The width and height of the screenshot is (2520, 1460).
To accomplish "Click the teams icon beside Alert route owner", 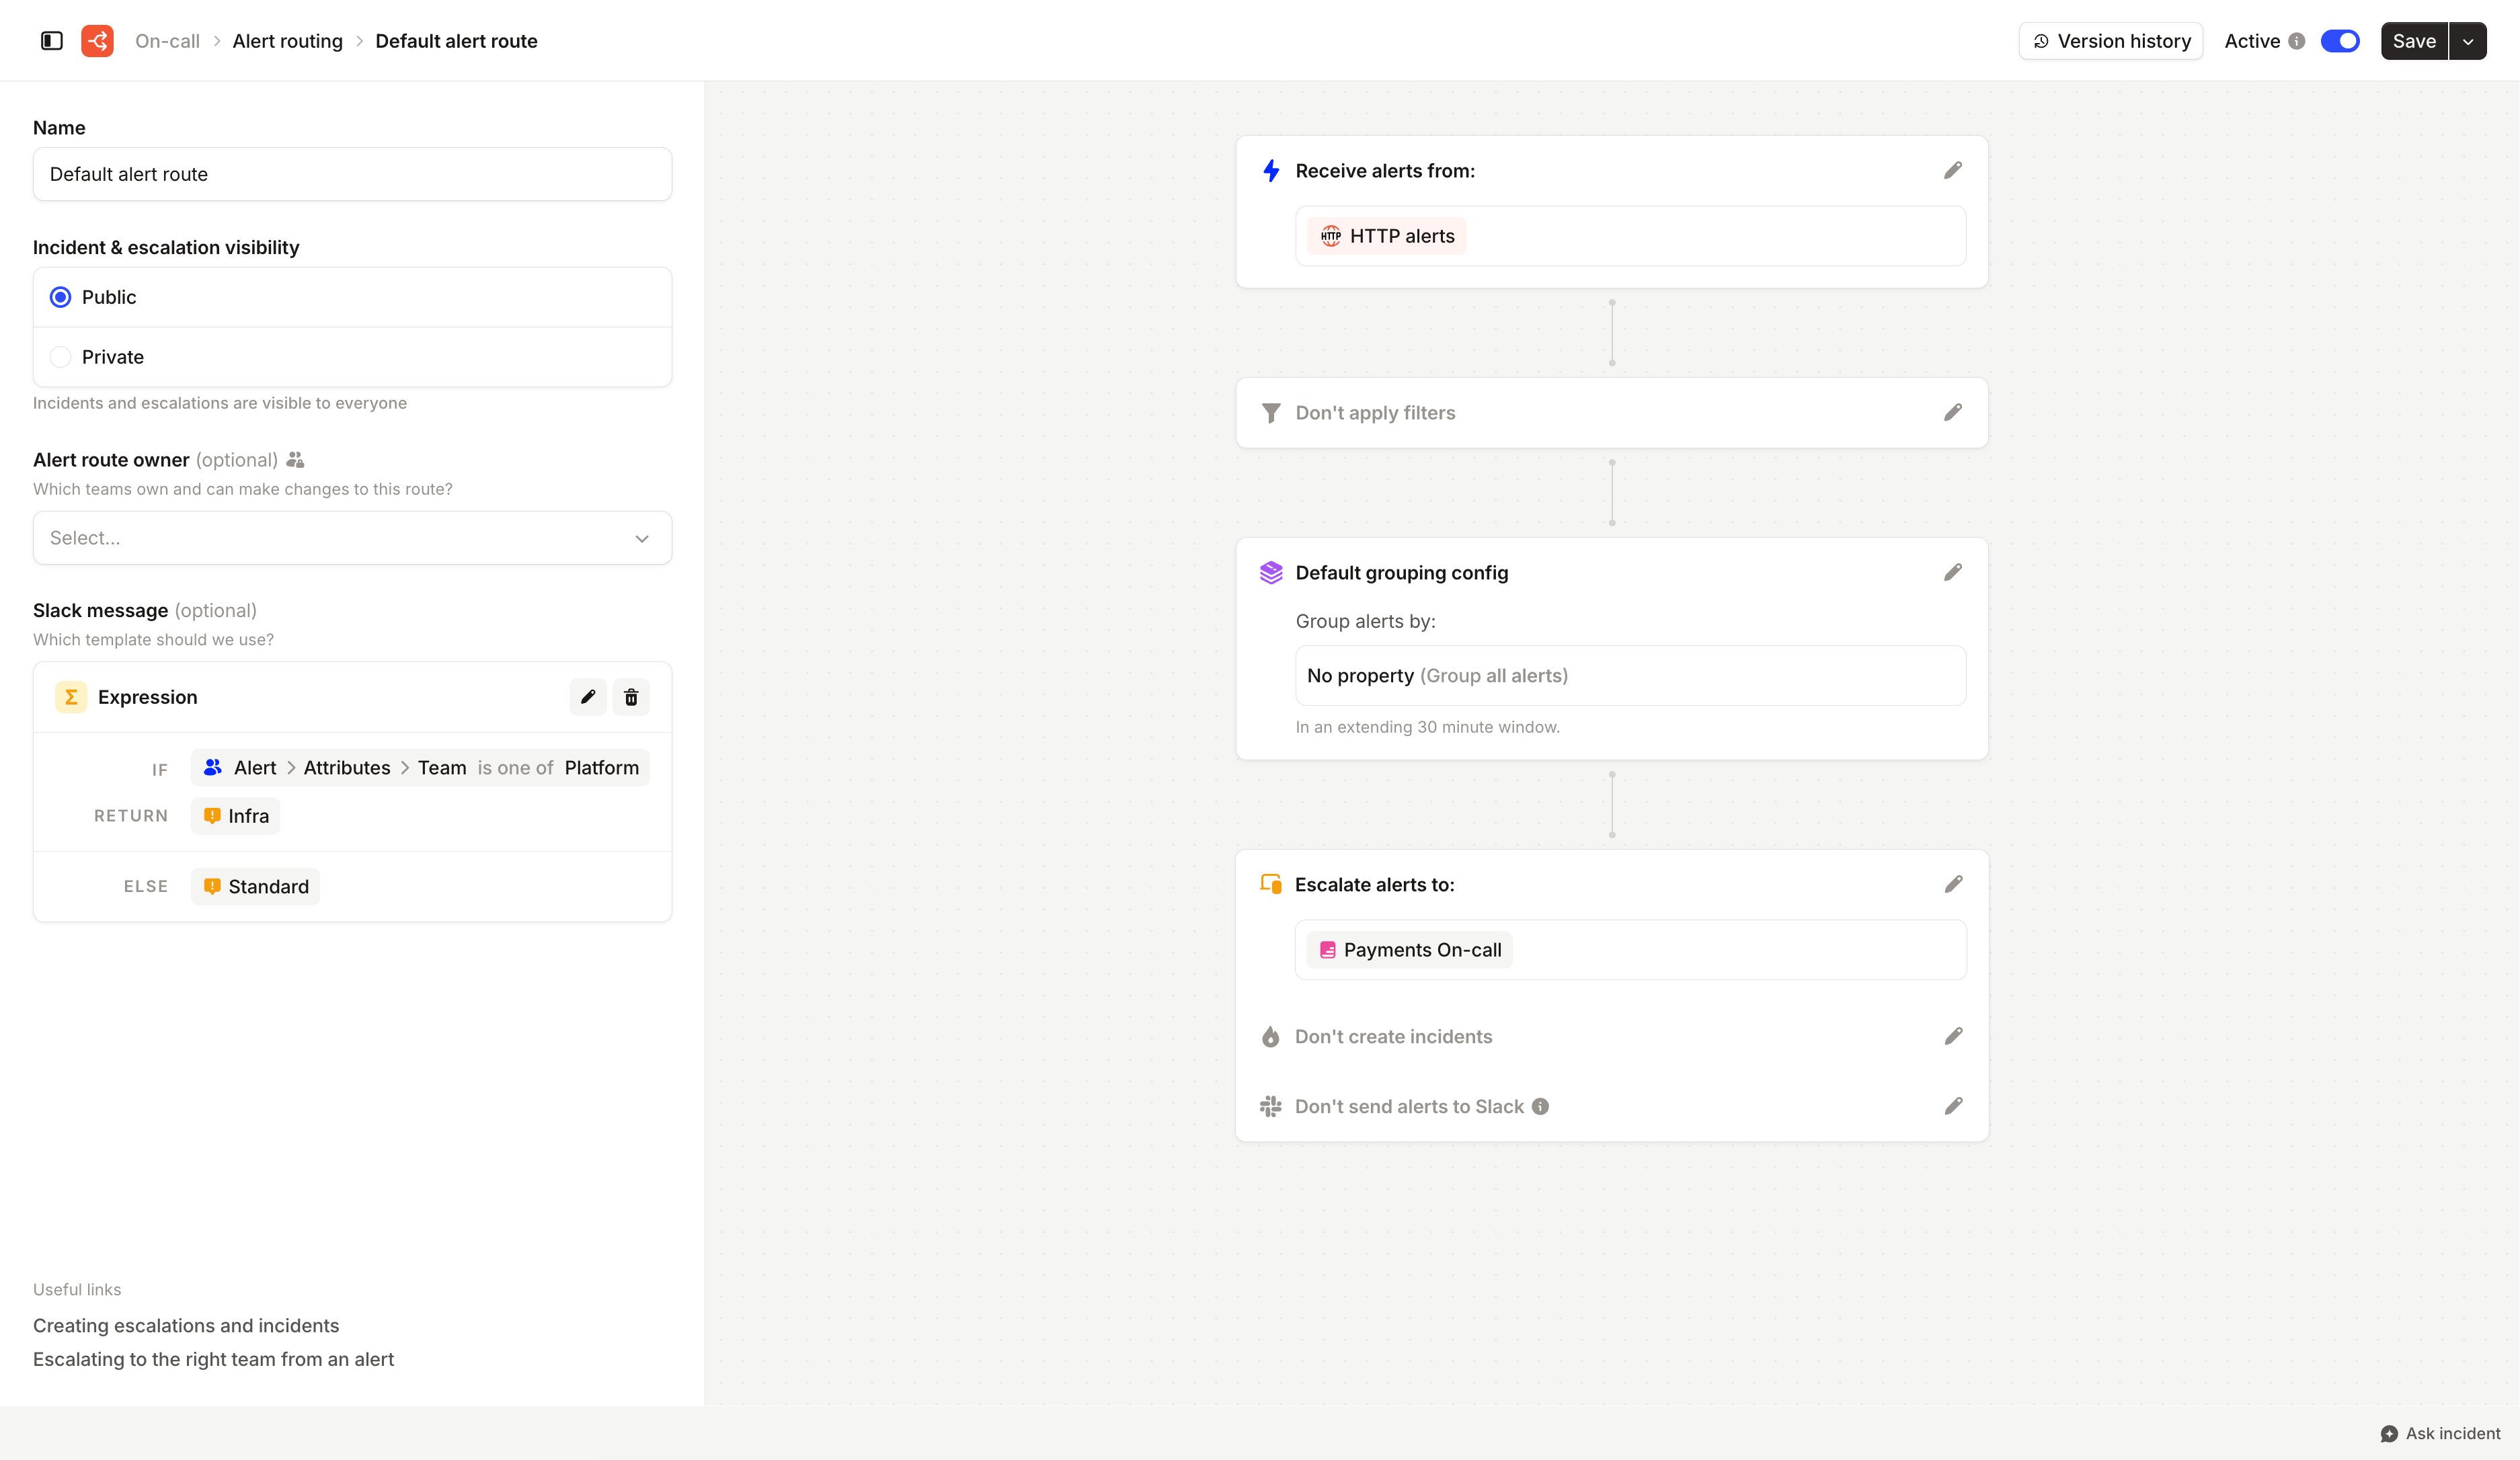I will (x=295, y=460).
